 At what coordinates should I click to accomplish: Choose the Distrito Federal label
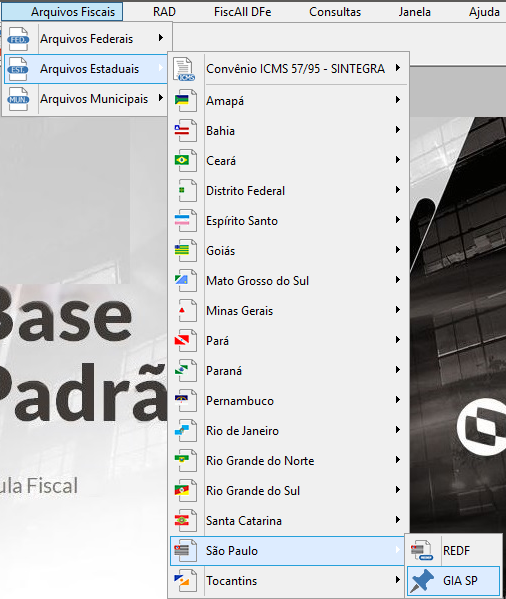pyautogui.click(x=246, y=191)
